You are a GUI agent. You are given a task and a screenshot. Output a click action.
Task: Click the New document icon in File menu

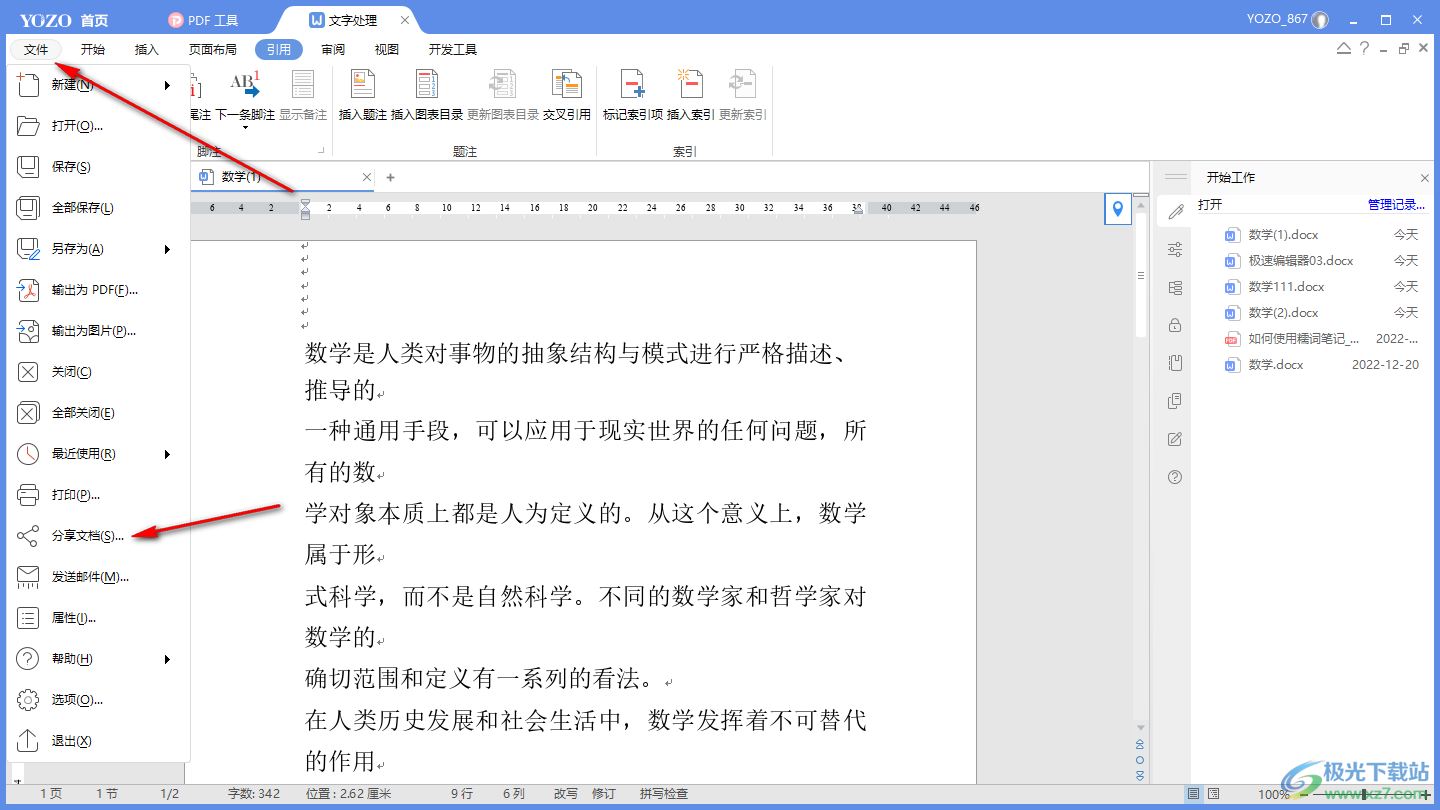28,85
